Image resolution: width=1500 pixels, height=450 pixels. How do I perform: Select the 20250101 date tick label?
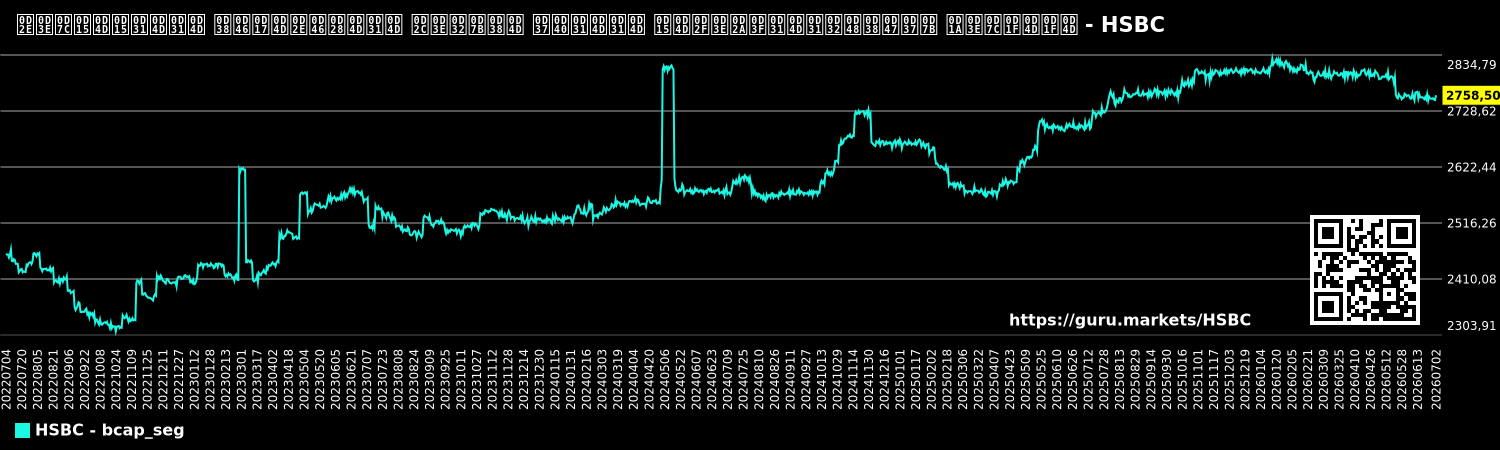pos(901,378)
